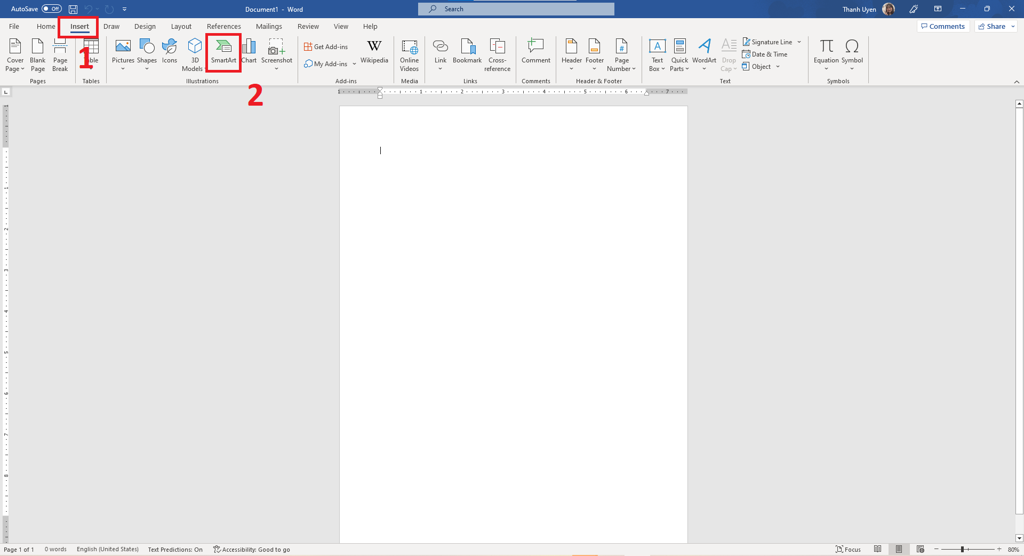
Task: Insert a Text Box
Action: [x=657, y=55]
